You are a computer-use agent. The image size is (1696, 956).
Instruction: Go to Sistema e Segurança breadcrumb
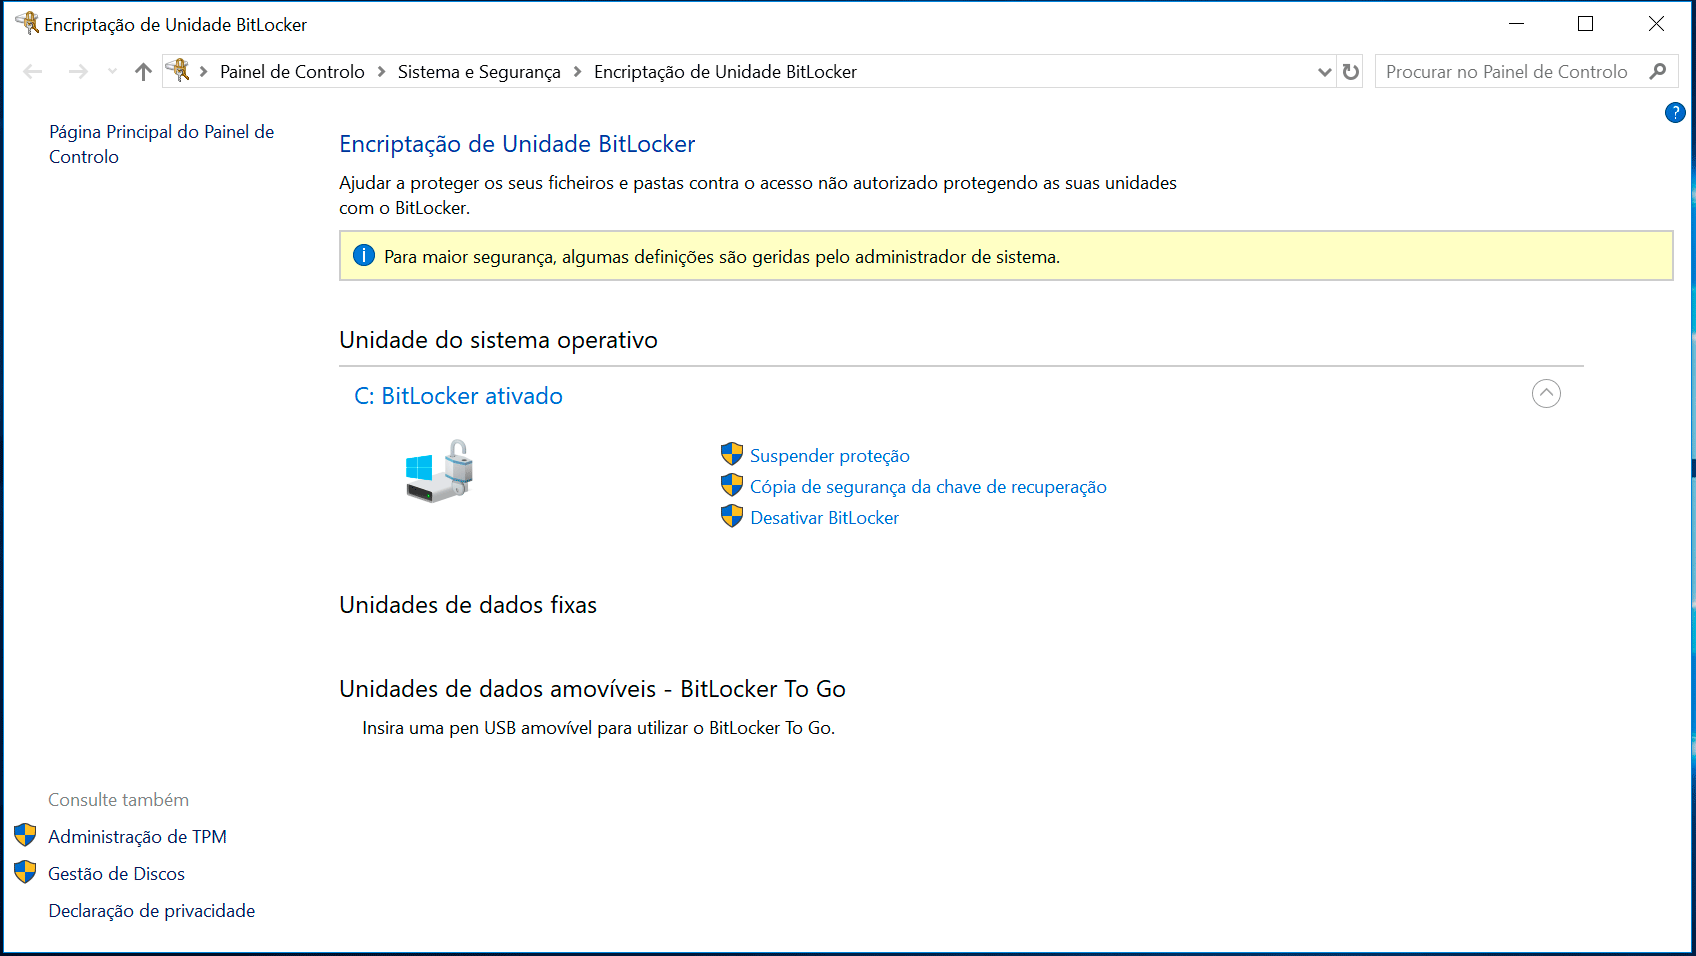[479, 72]
